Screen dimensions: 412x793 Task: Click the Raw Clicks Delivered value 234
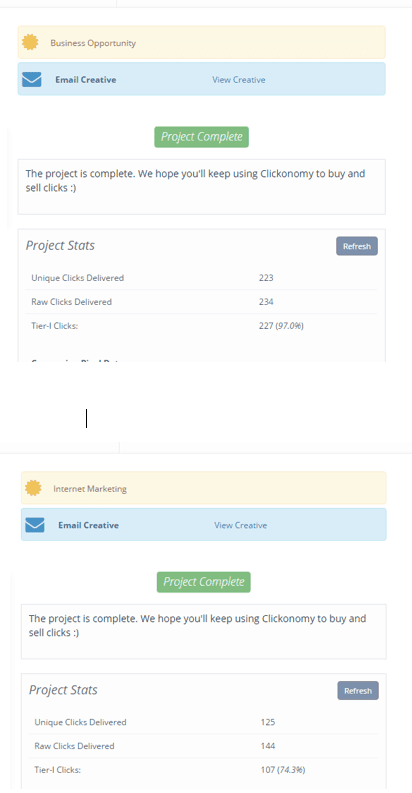(x=266, y=302)
